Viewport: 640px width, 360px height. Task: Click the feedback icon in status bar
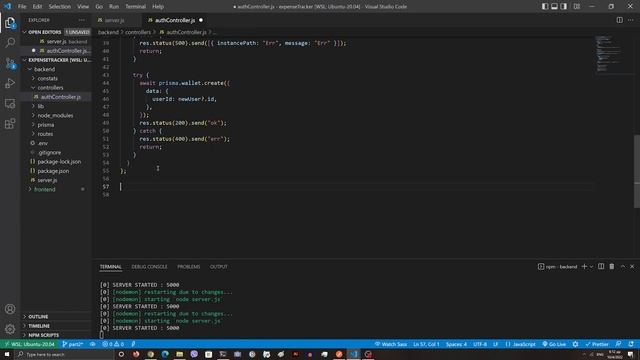[619, 344]
